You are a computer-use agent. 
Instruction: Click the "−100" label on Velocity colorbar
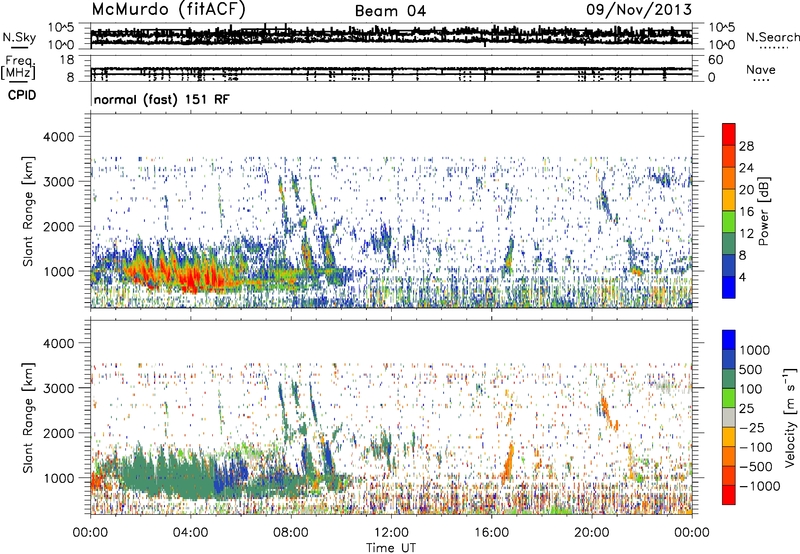click(x=756, y=447)
